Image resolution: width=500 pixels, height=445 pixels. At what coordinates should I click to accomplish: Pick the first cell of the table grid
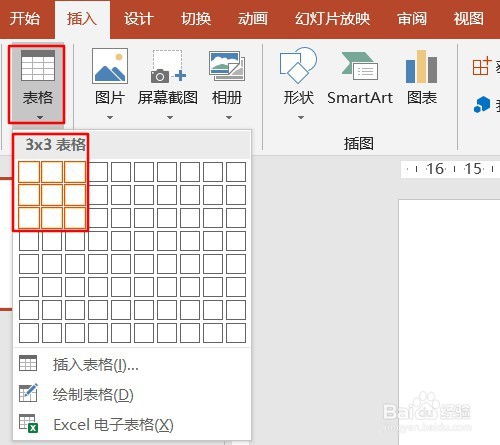pos(29,172)
